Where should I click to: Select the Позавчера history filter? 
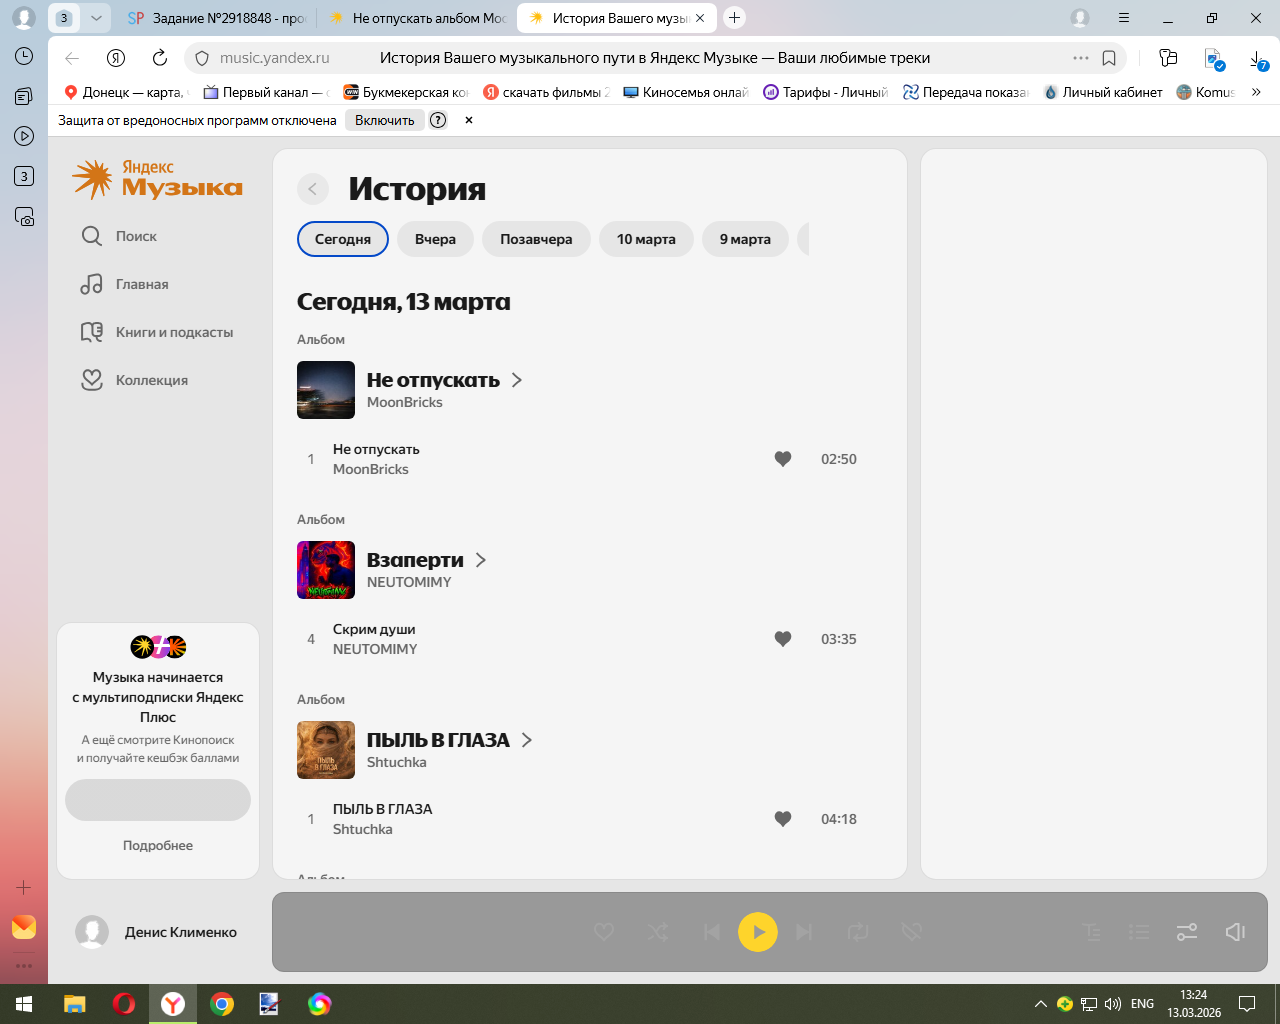coord(537,239)
